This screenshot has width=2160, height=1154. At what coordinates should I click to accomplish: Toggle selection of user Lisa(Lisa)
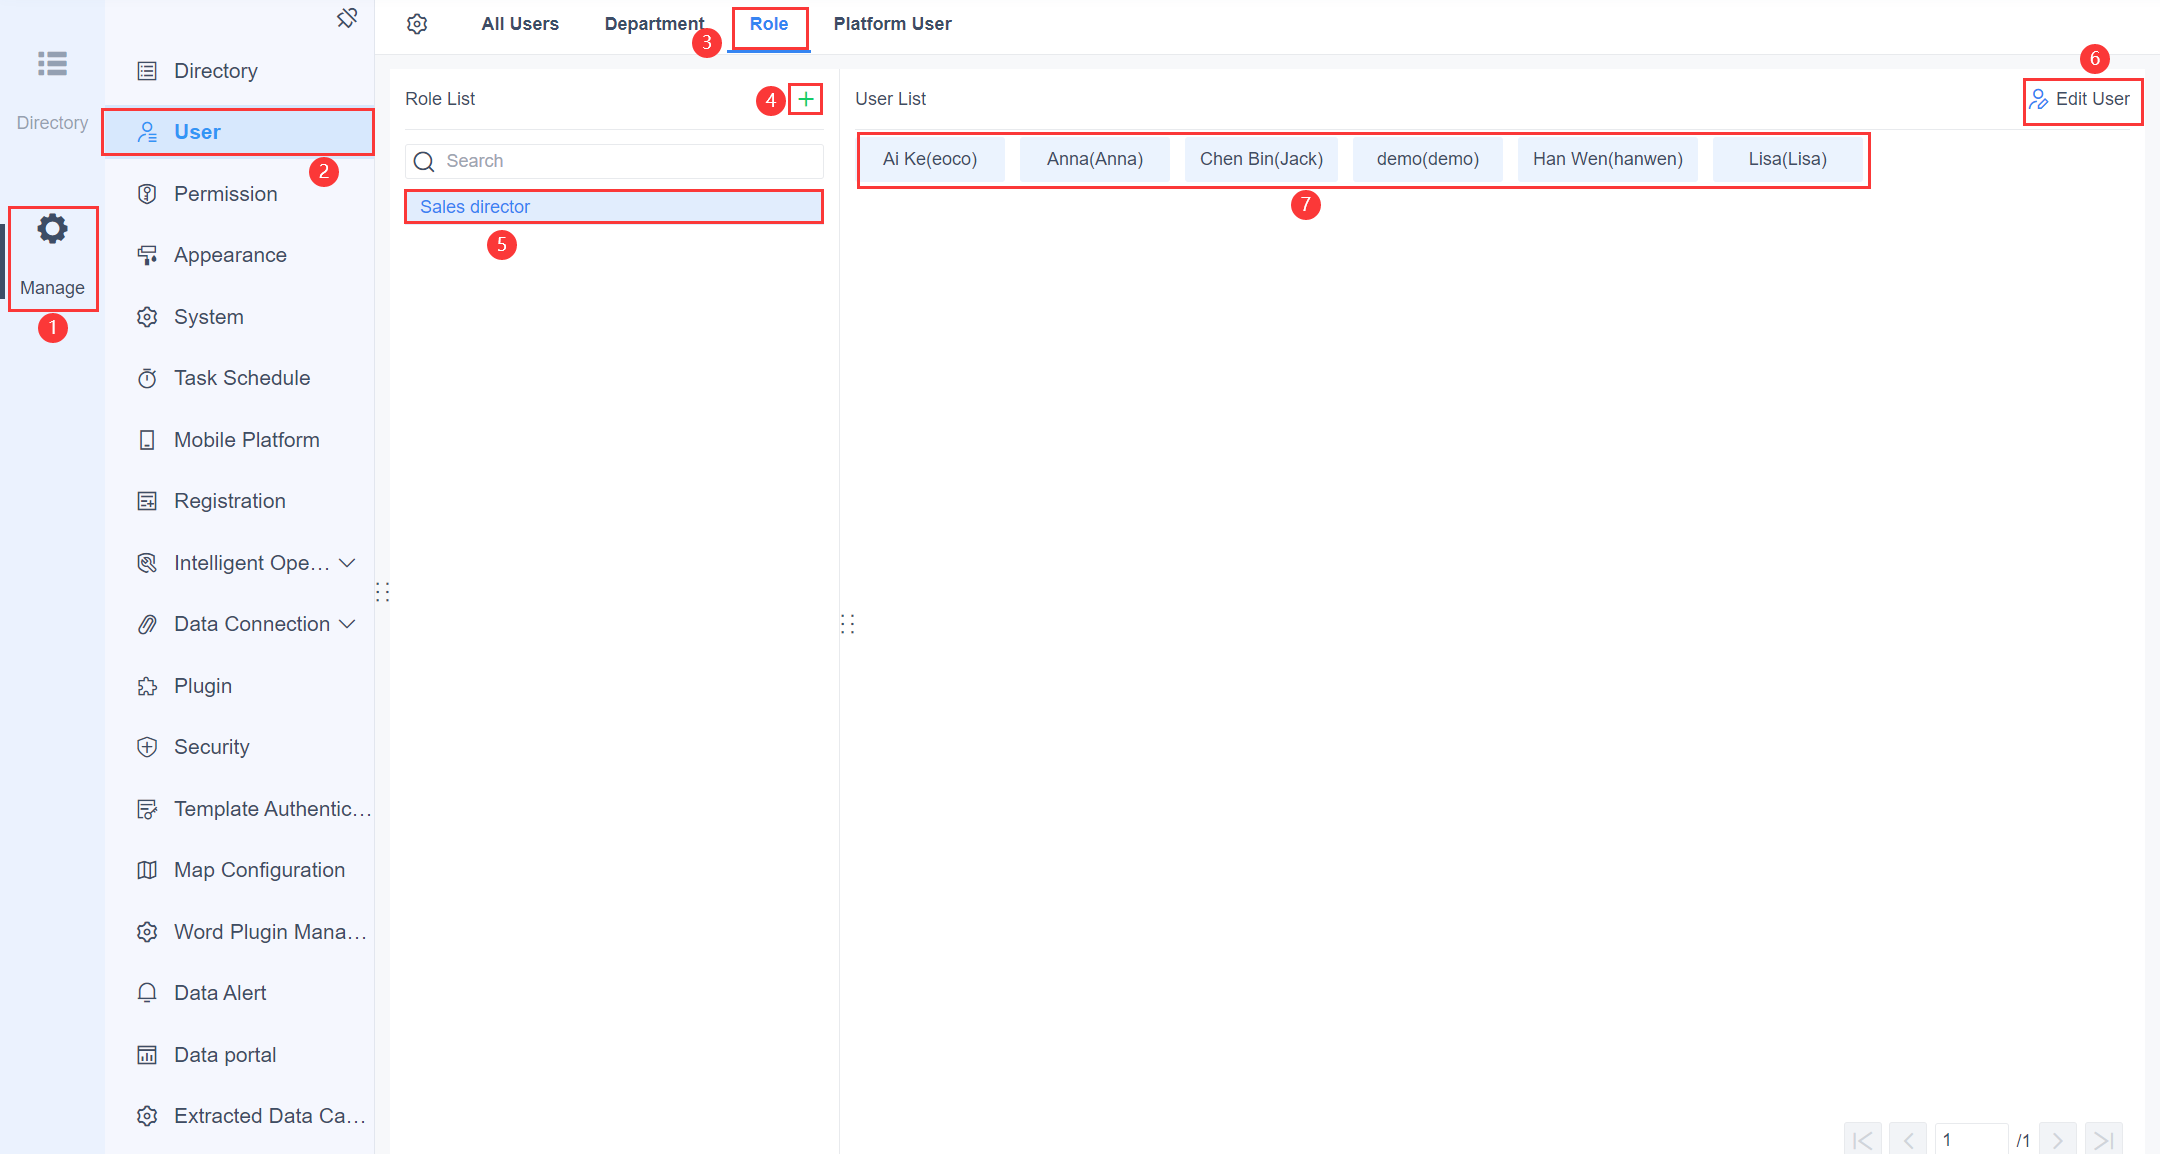(x=1789, y=158)
